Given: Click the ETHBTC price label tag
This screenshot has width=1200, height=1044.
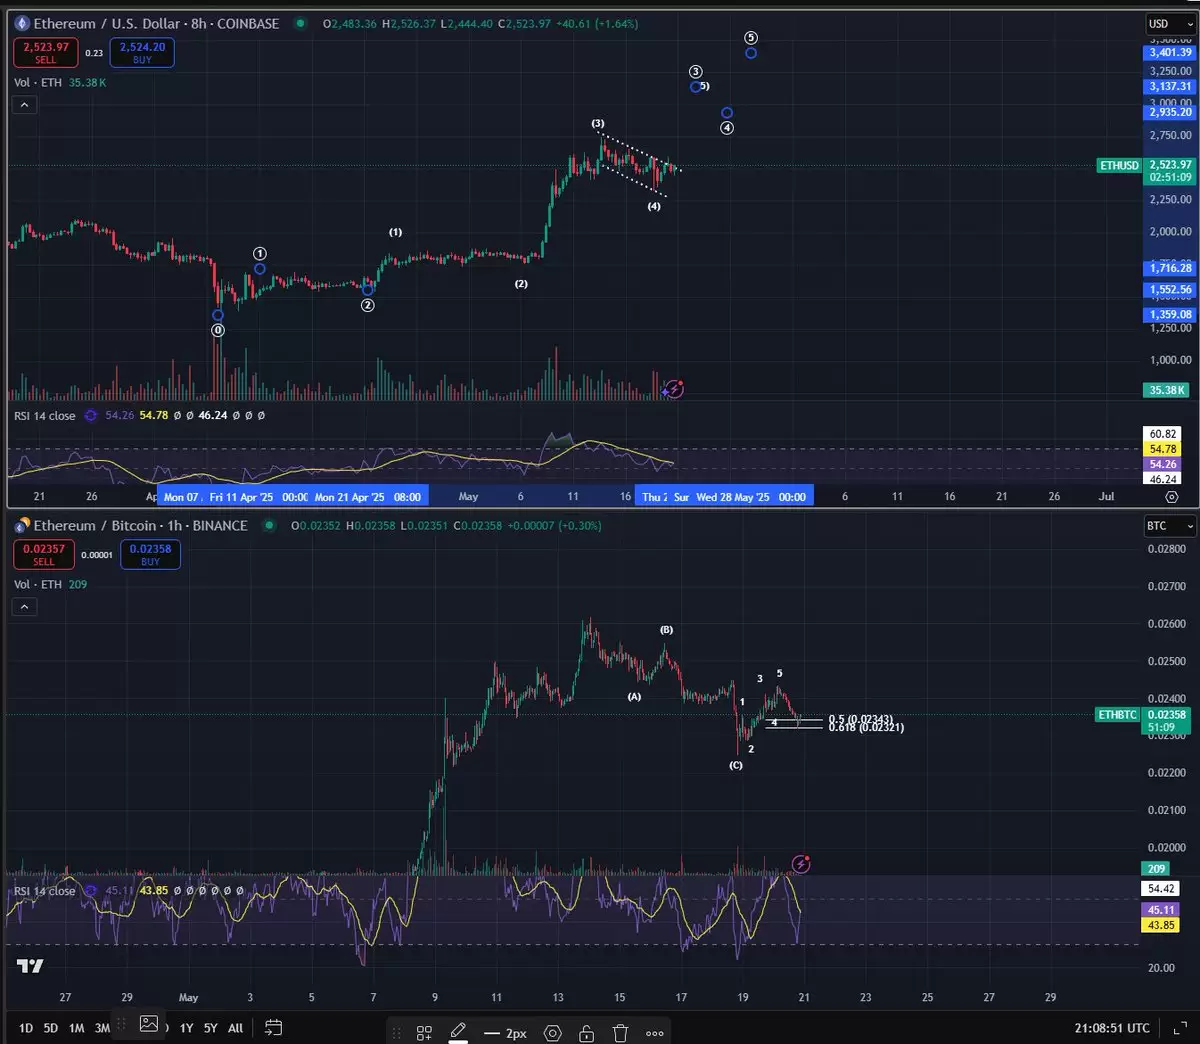Looking at the screenshot, I should point(1118,715).
